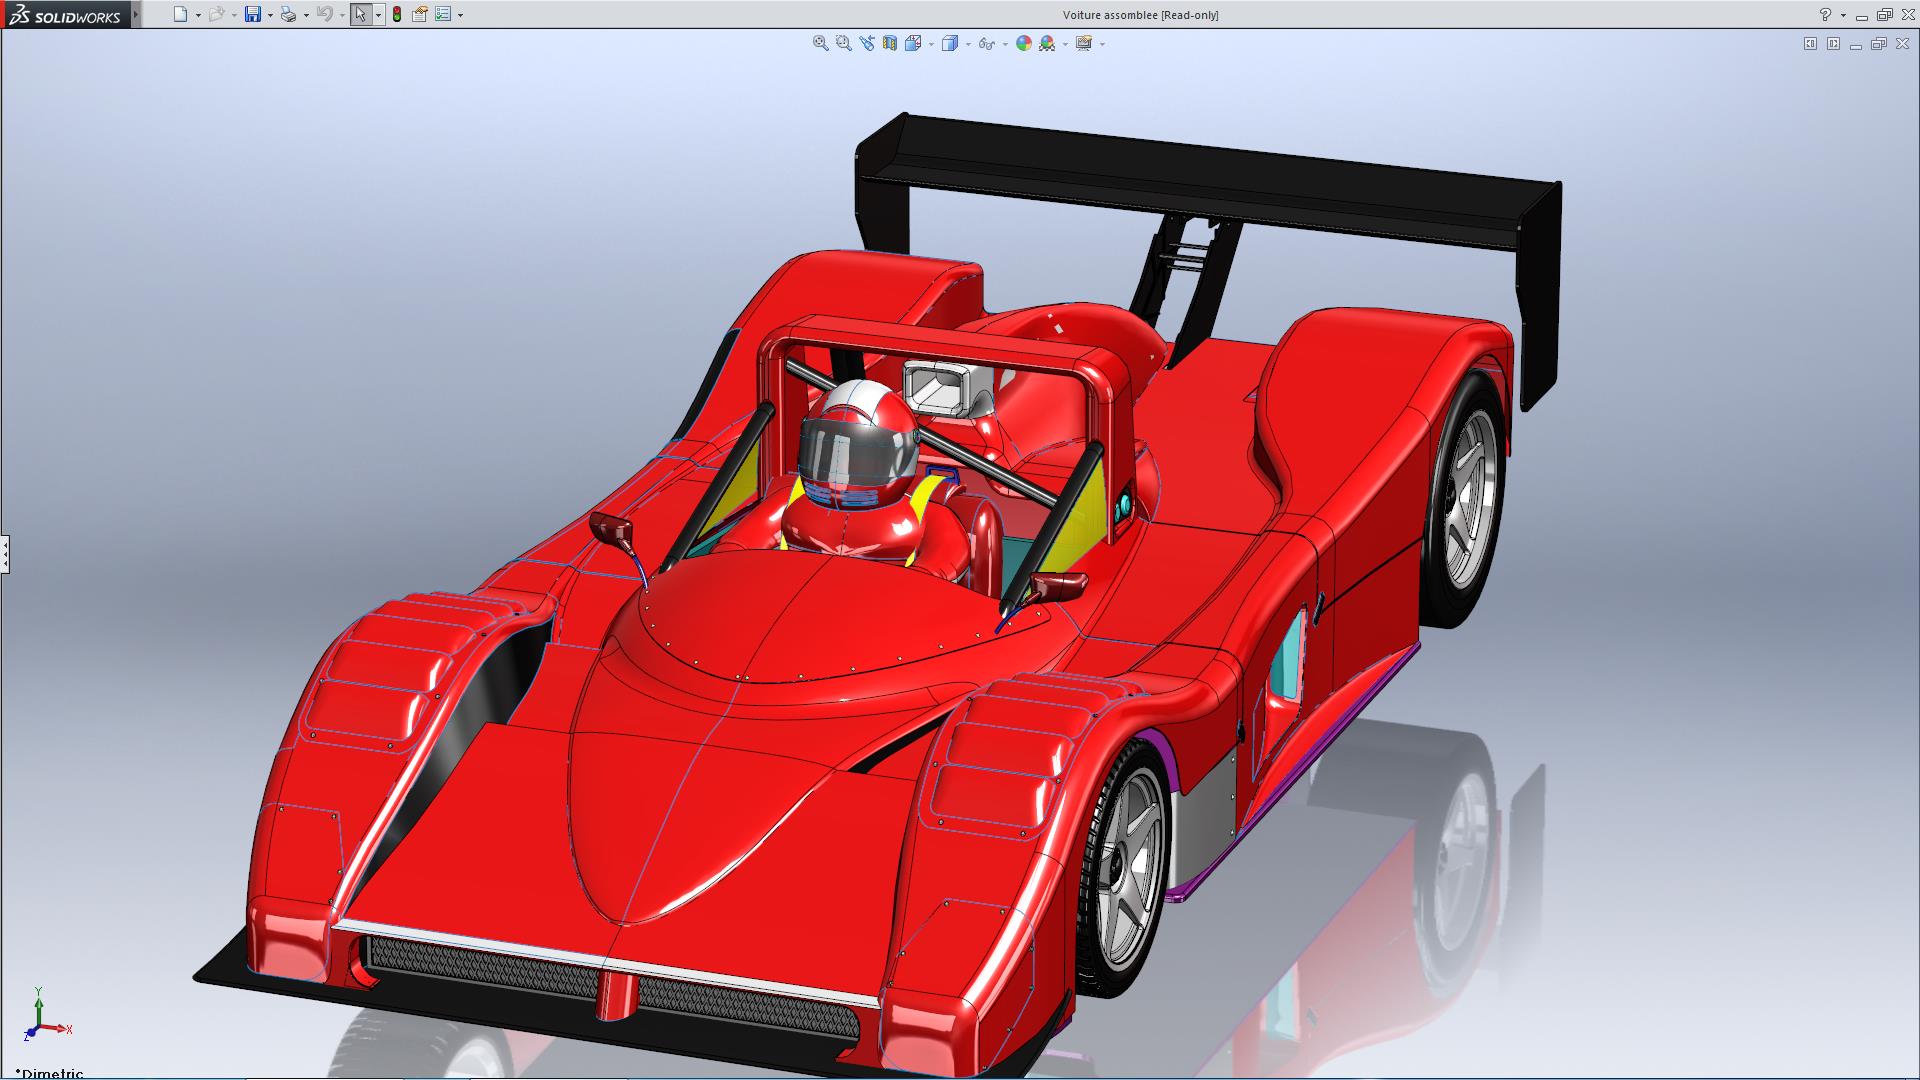Screen dimensions: 1920x1080
Task: Open File Properties icon in toolbar
Action: [x=420, y=14]
